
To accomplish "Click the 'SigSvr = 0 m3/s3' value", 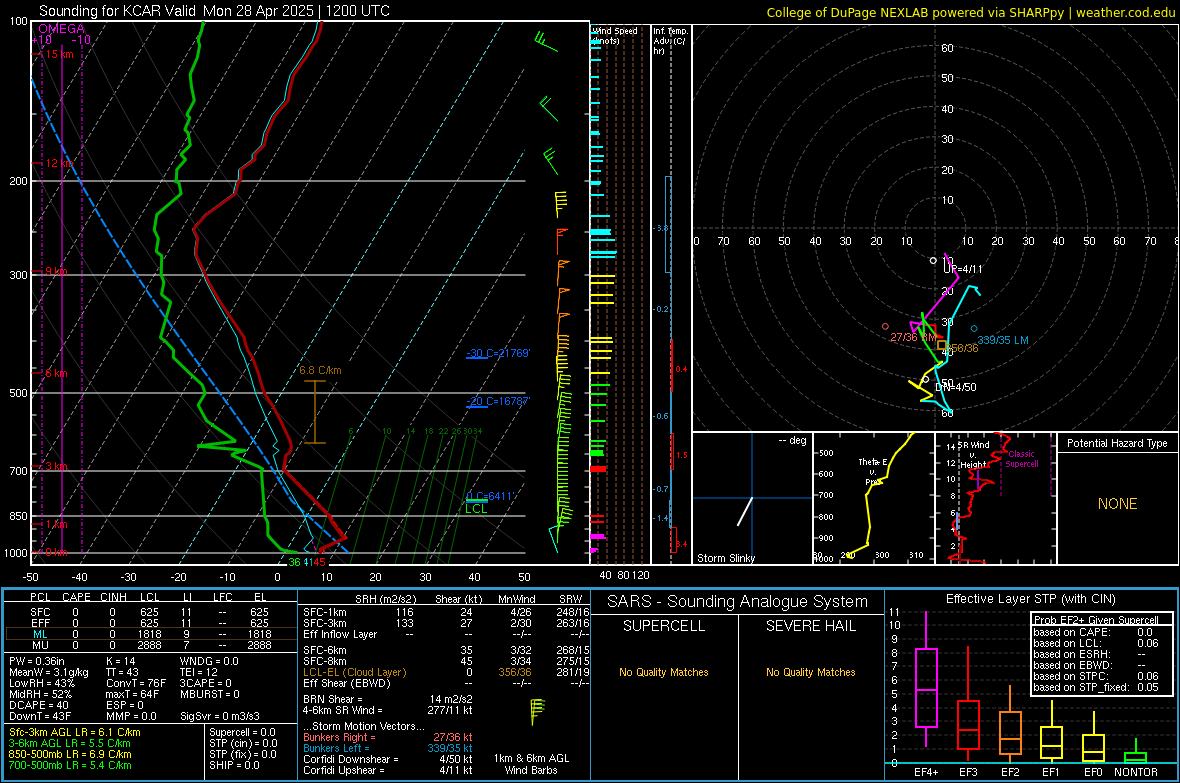I will point(220,717).
